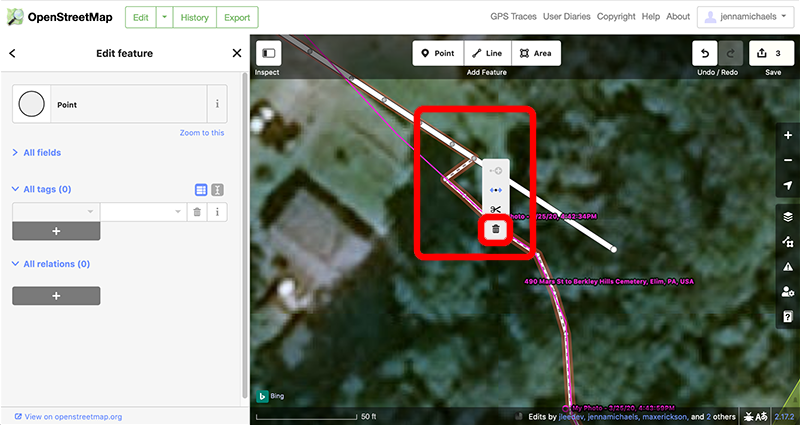Screen dimensions: 800x425
Task: Select the Point preset button
Action: 110,104
